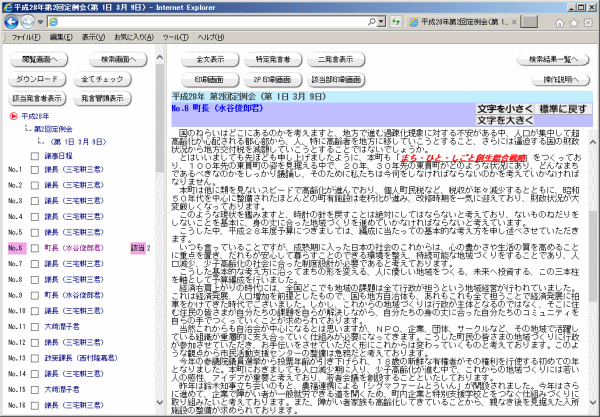
Task: Click the ダウンロード button
Action: click(37, 79)
